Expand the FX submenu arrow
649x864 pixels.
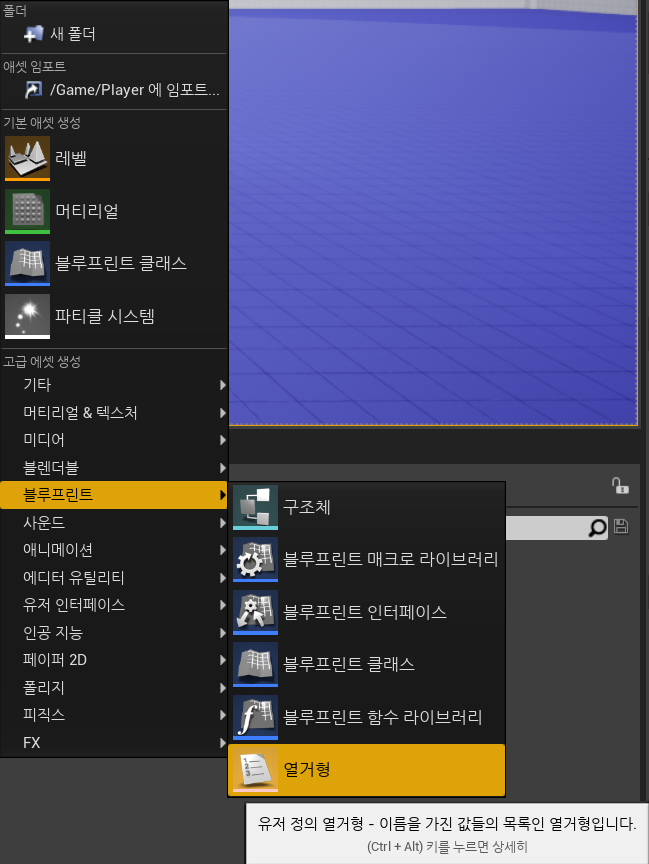coord(223,743)
